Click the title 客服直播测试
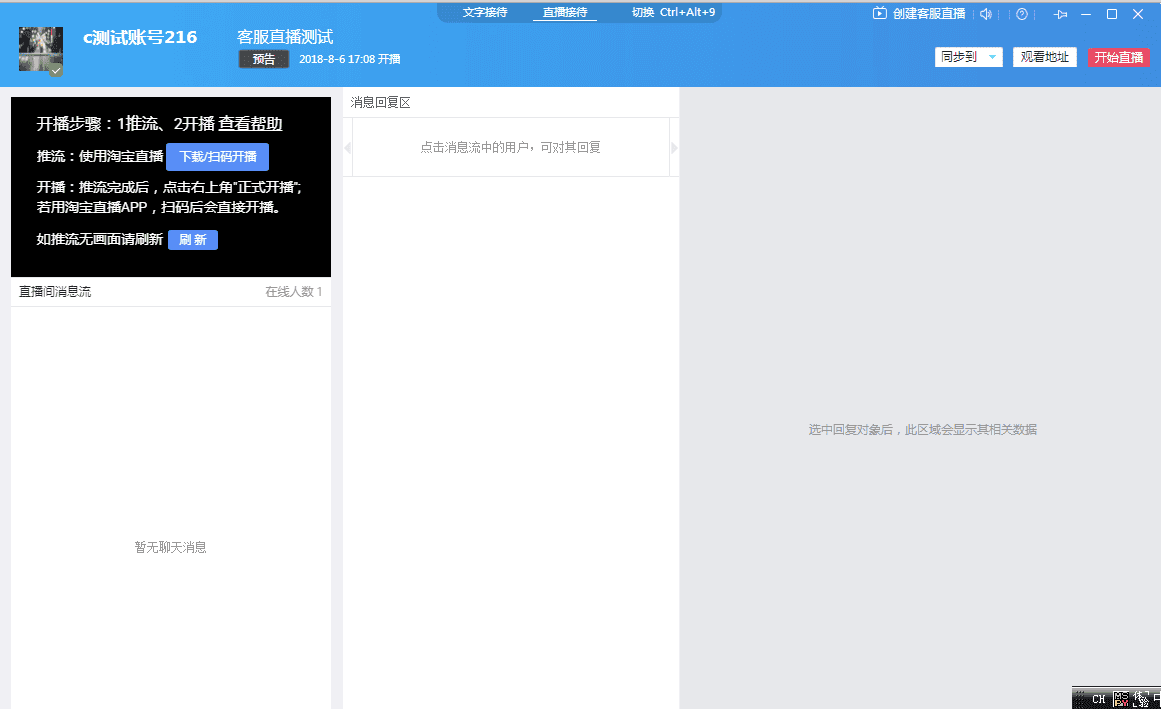Viewport: 1161px width, 709px height. [x=285, y=37]
